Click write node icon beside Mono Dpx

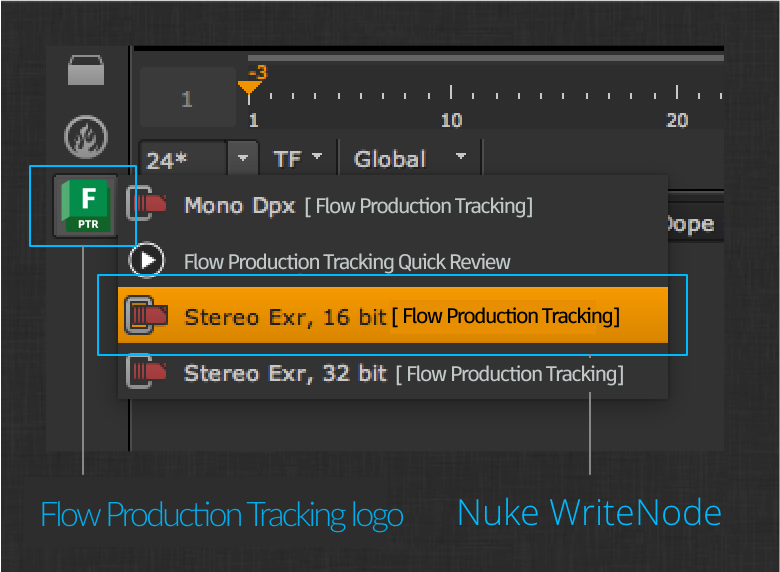click(146, 203)
